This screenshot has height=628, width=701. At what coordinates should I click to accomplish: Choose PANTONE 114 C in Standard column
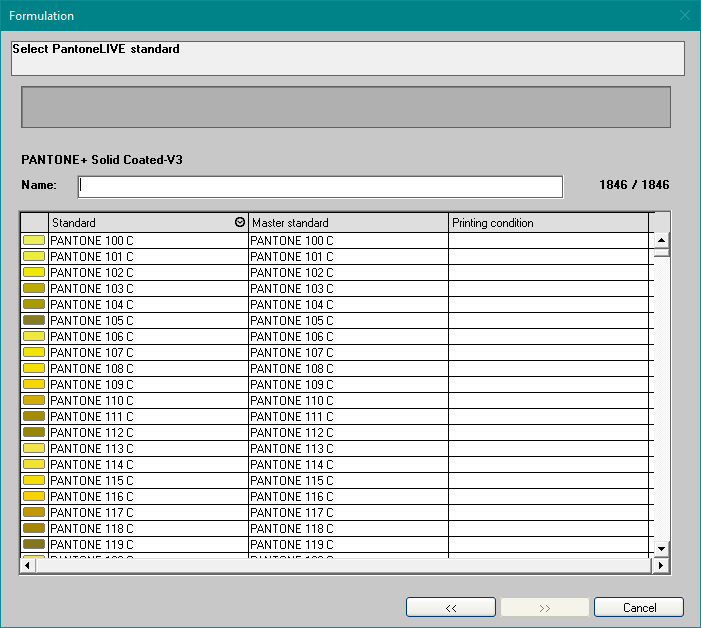pos(148,465)
